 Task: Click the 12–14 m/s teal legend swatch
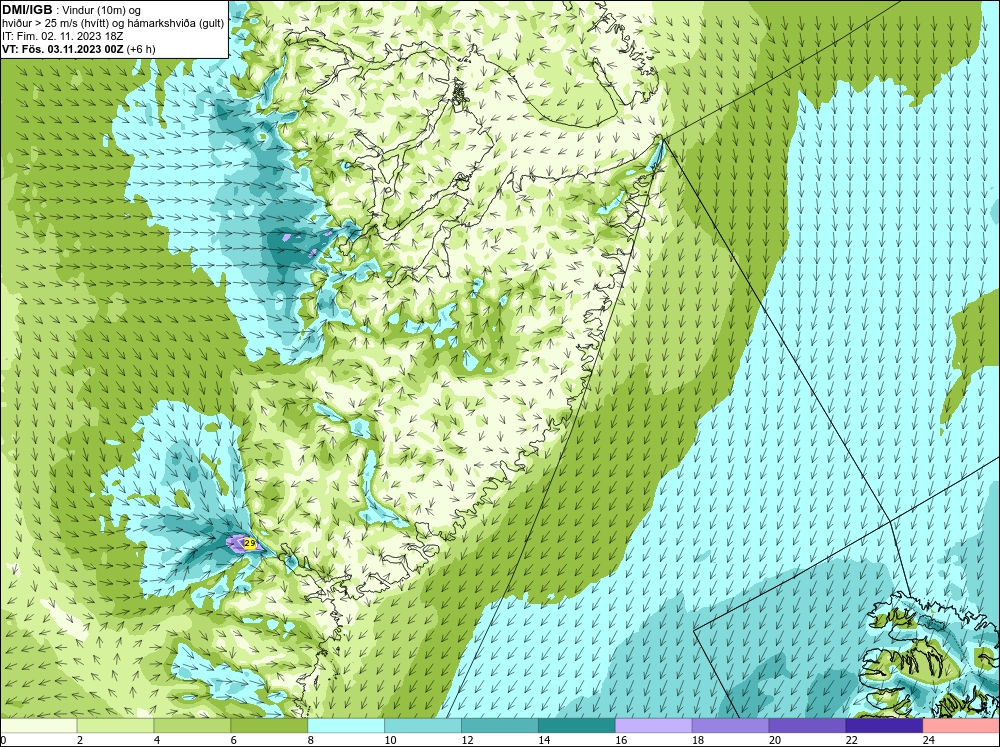pyautogui.click(x=500, y=727)
